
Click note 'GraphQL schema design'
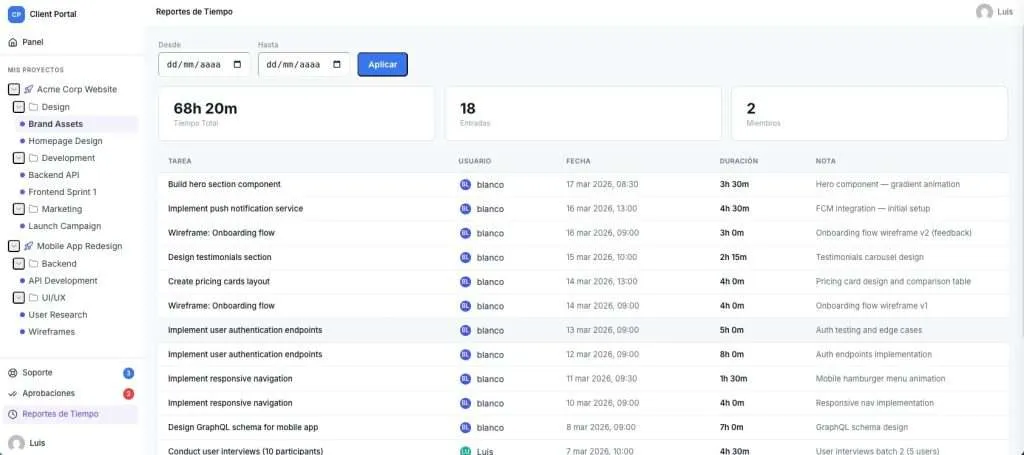click(861, 428)
